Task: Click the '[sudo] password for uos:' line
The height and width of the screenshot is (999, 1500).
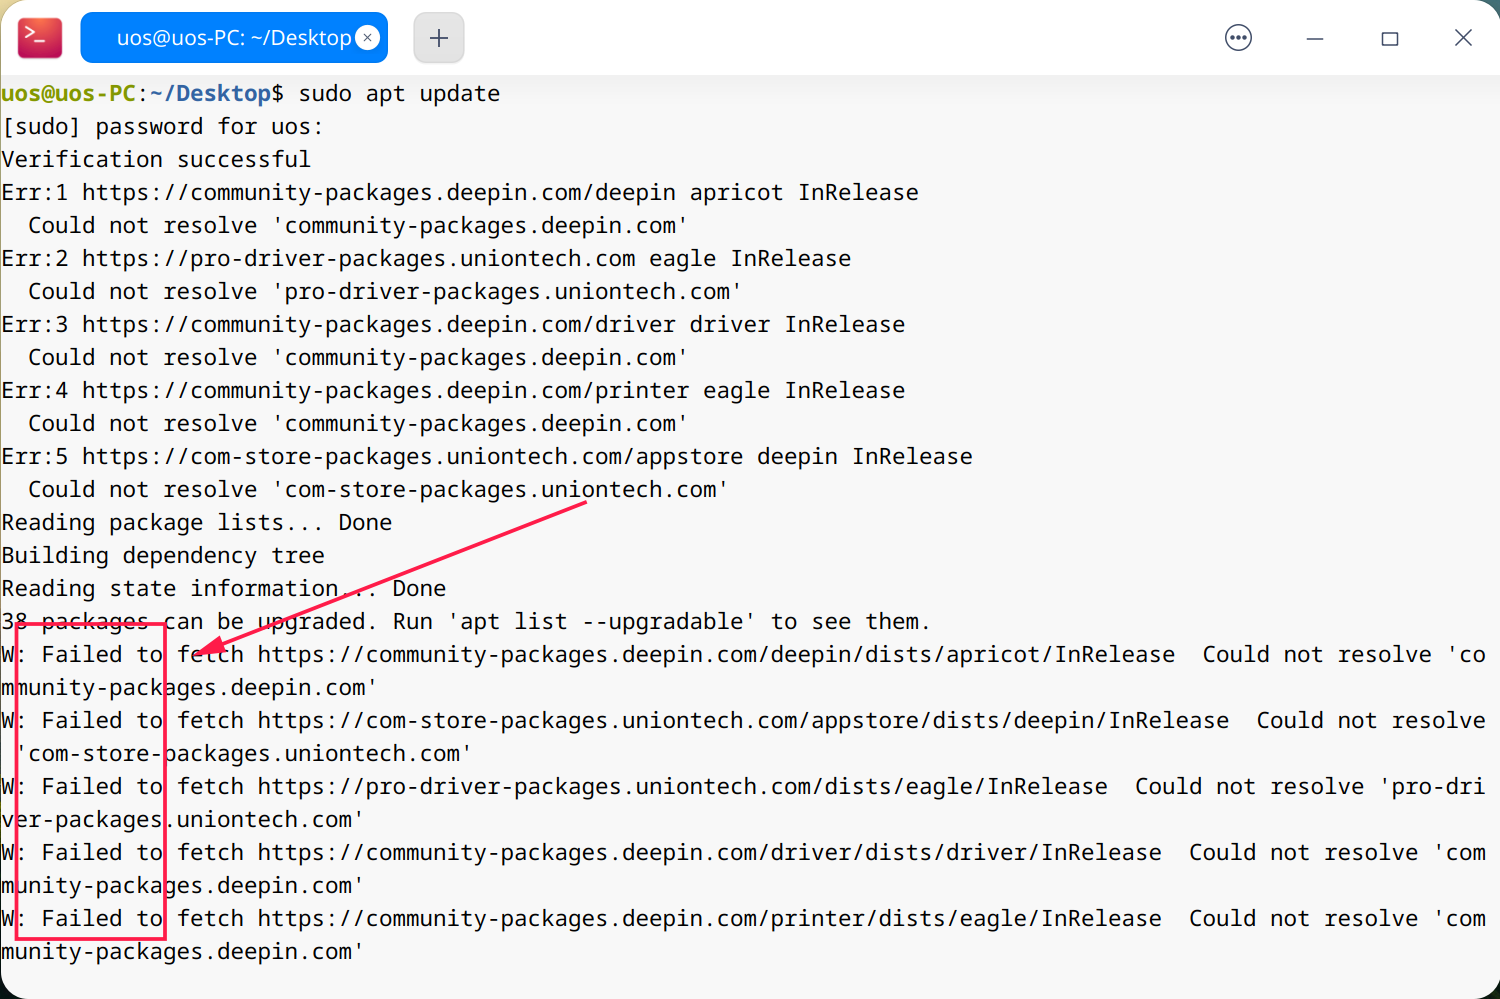Action: (163, 127)
